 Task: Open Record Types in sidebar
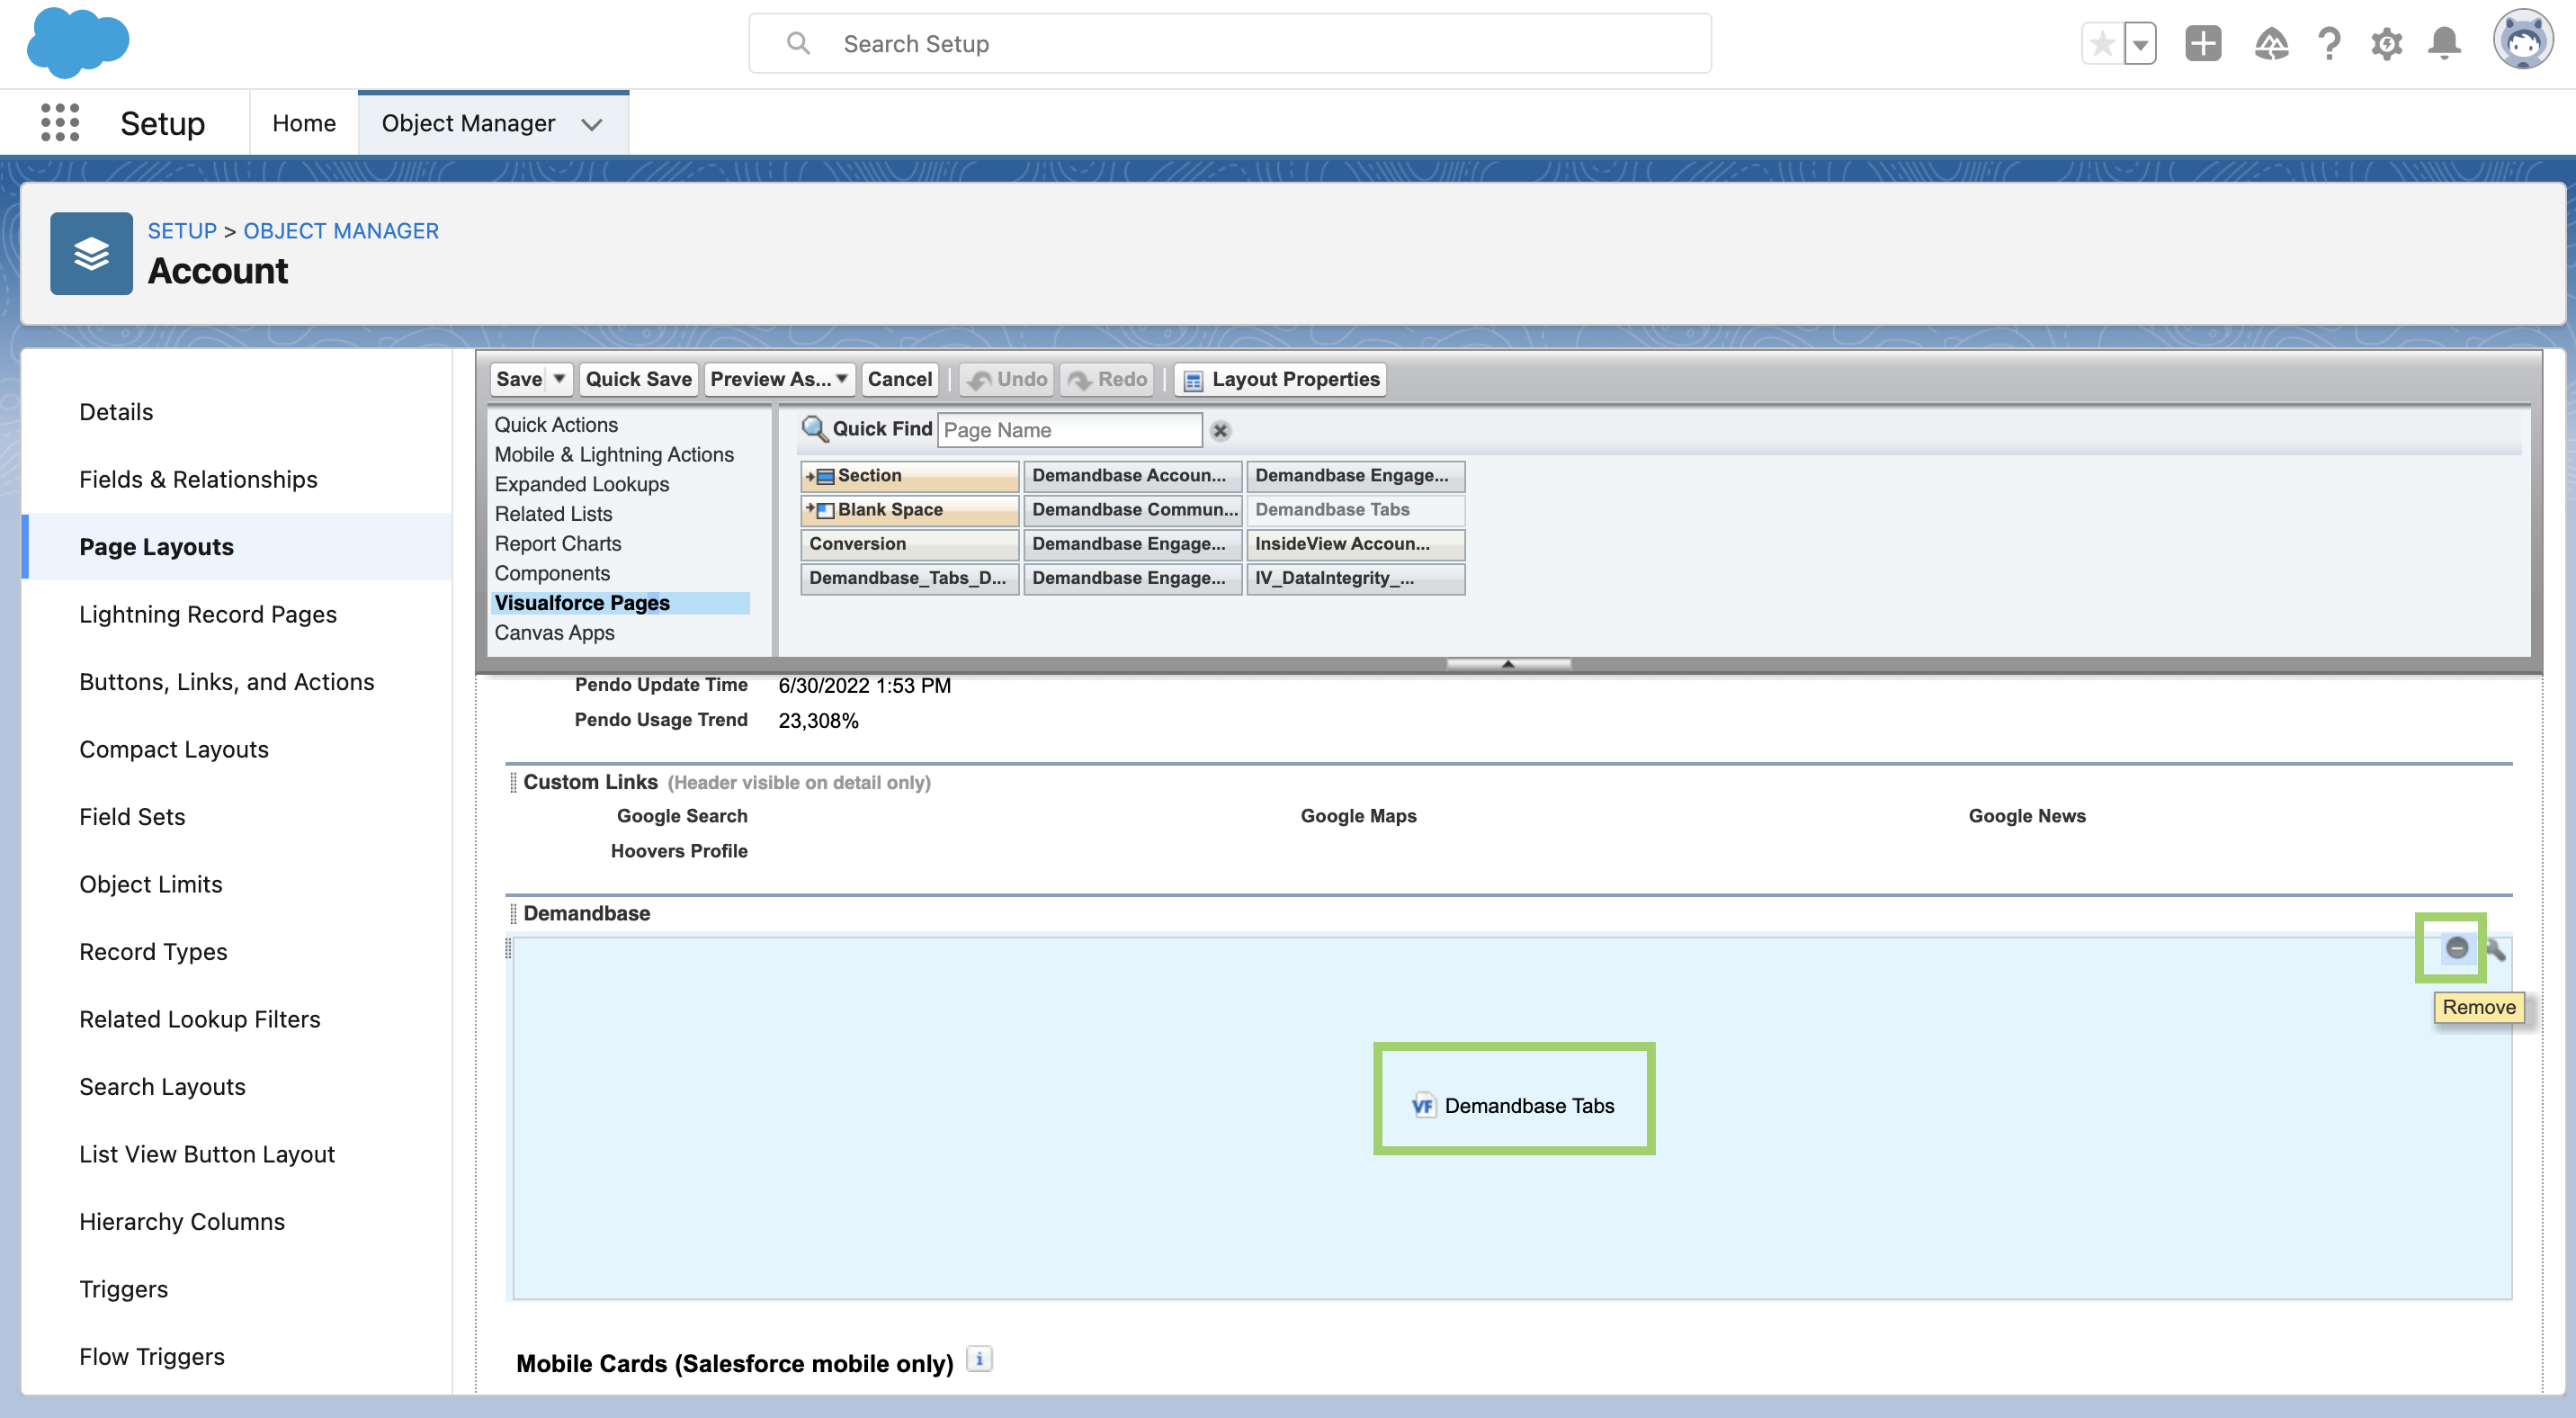(x=153, y=952)
